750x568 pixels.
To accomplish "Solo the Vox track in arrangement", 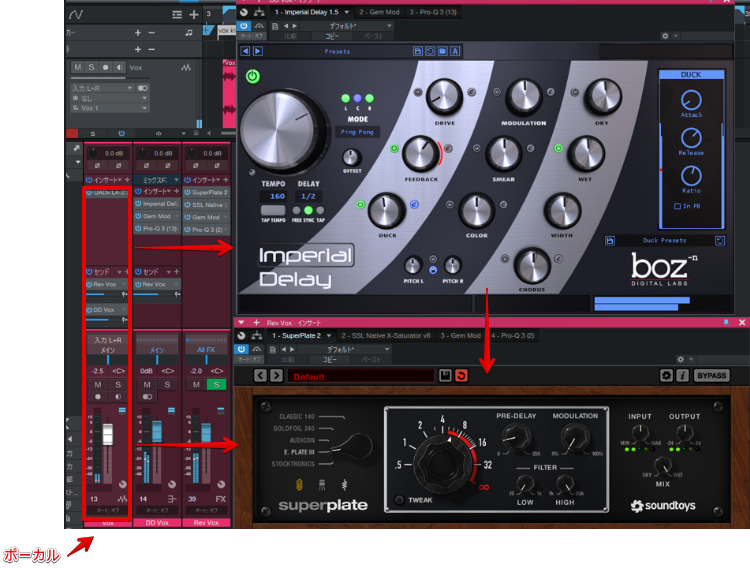I will point(91,67).
